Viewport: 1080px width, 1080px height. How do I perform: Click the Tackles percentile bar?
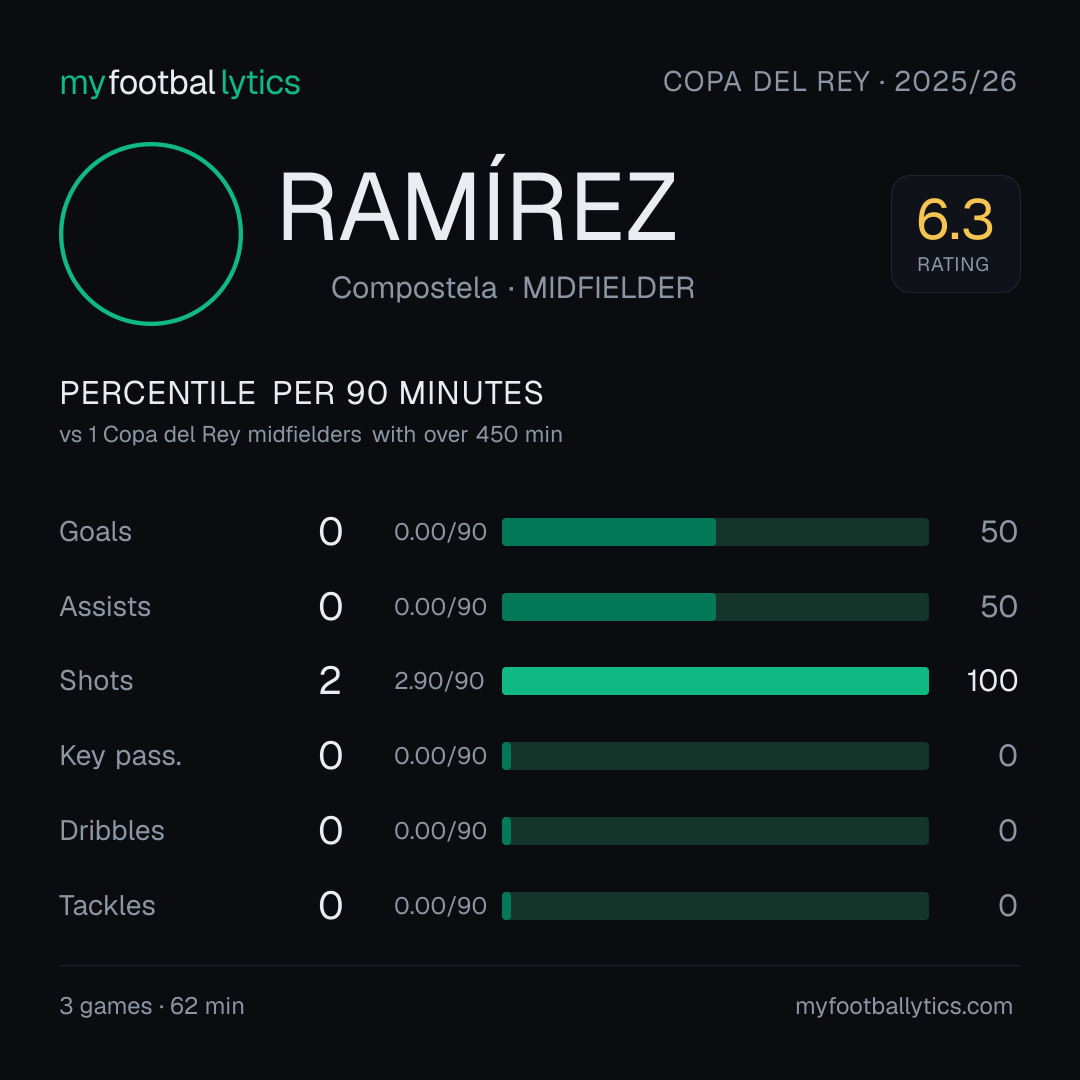tap(715, 906)
